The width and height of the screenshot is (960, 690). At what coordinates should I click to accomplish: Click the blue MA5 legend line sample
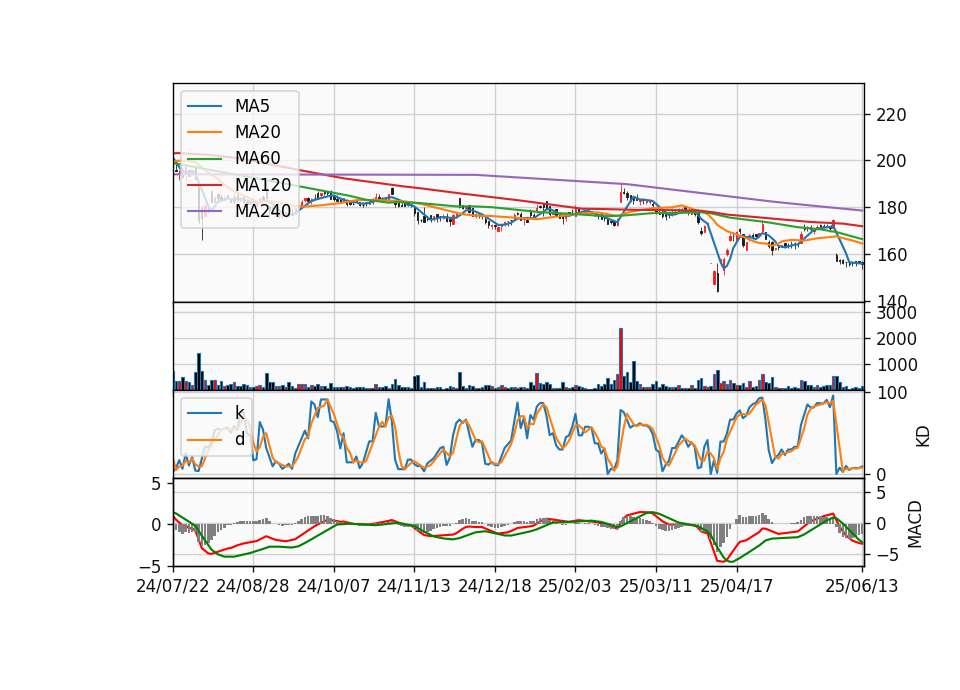204,106
